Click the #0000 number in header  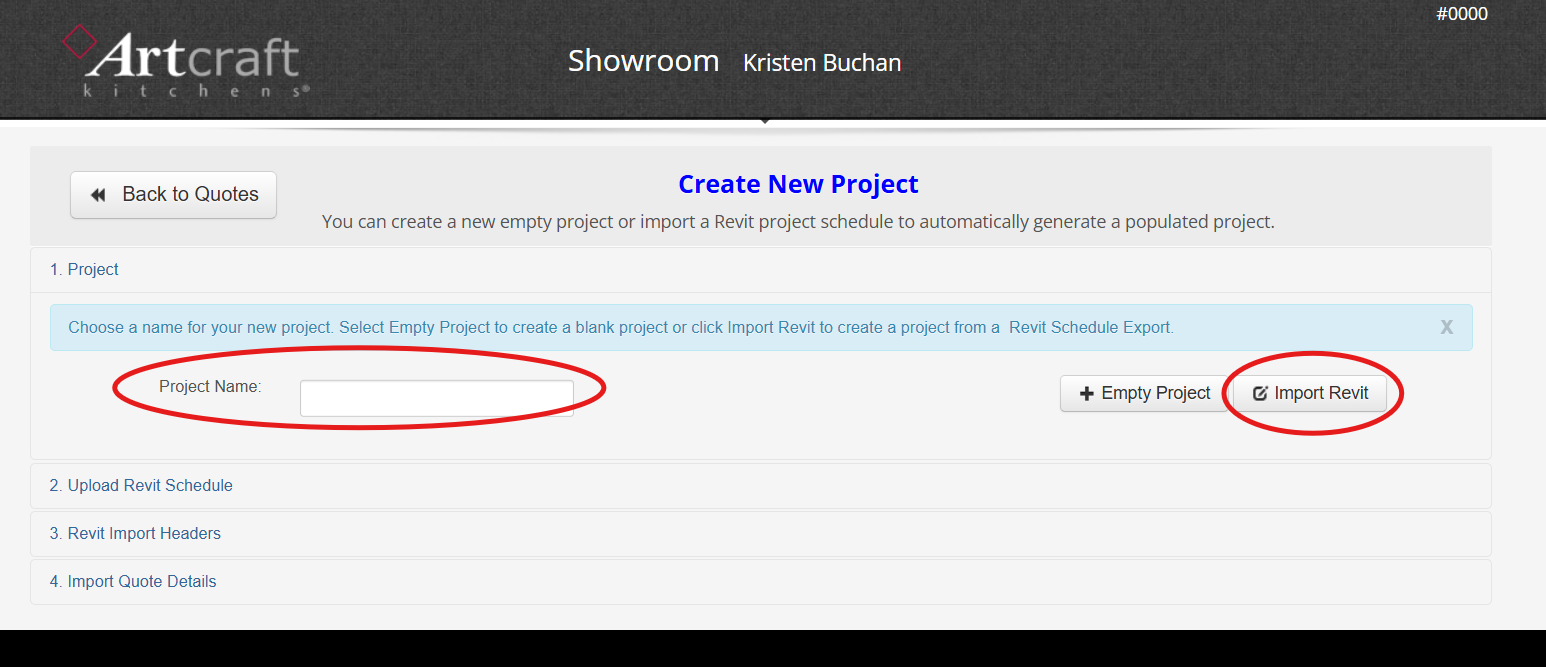pyautogui.click(x=1462, y=14)
